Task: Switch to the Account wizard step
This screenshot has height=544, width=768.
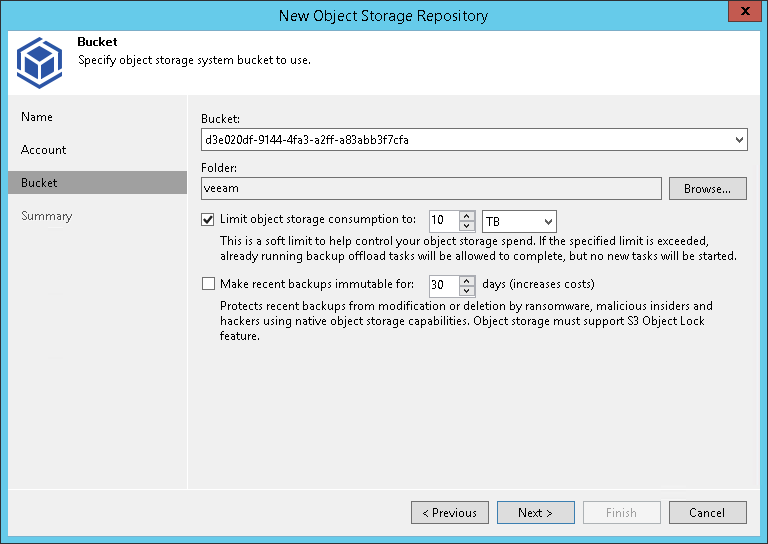Action: pyautogui.click(x=44, y=150)
